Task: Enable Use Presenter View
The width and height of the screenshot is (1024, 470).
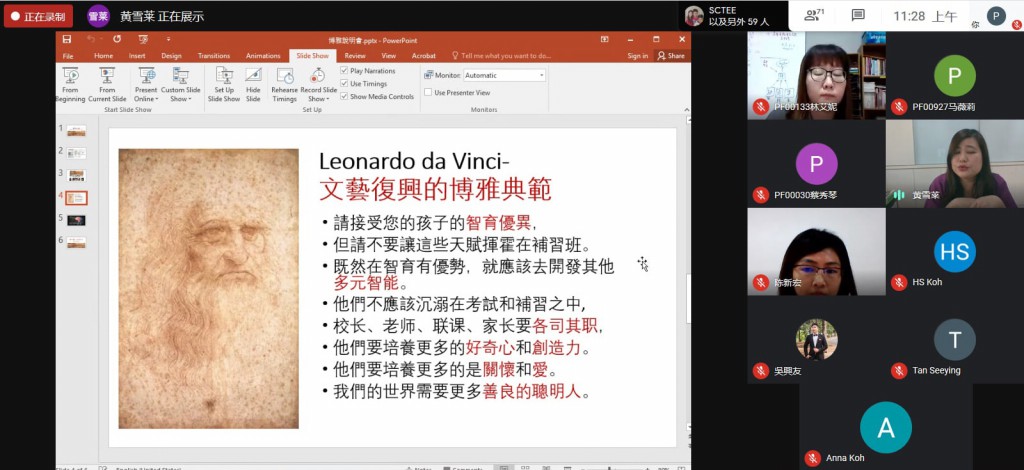Action: coord(428,93)
